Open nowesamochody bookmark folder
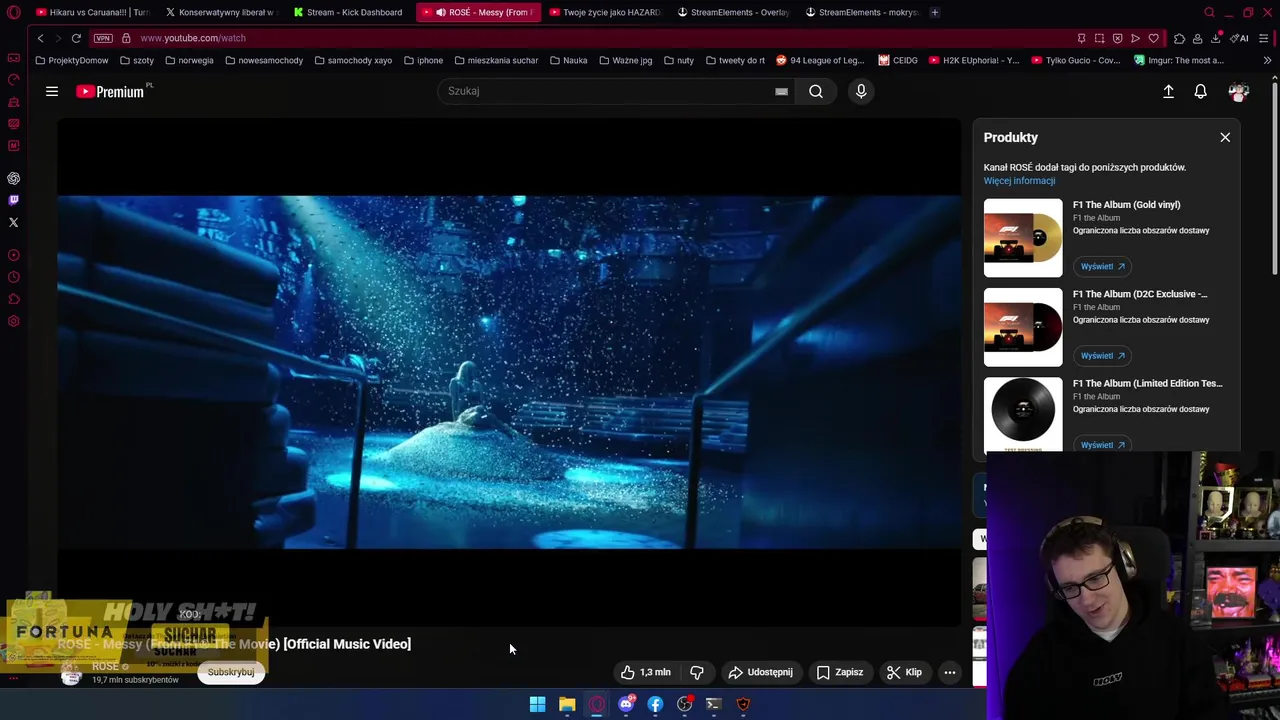The image size is (1280, 720). coord(264,60)
